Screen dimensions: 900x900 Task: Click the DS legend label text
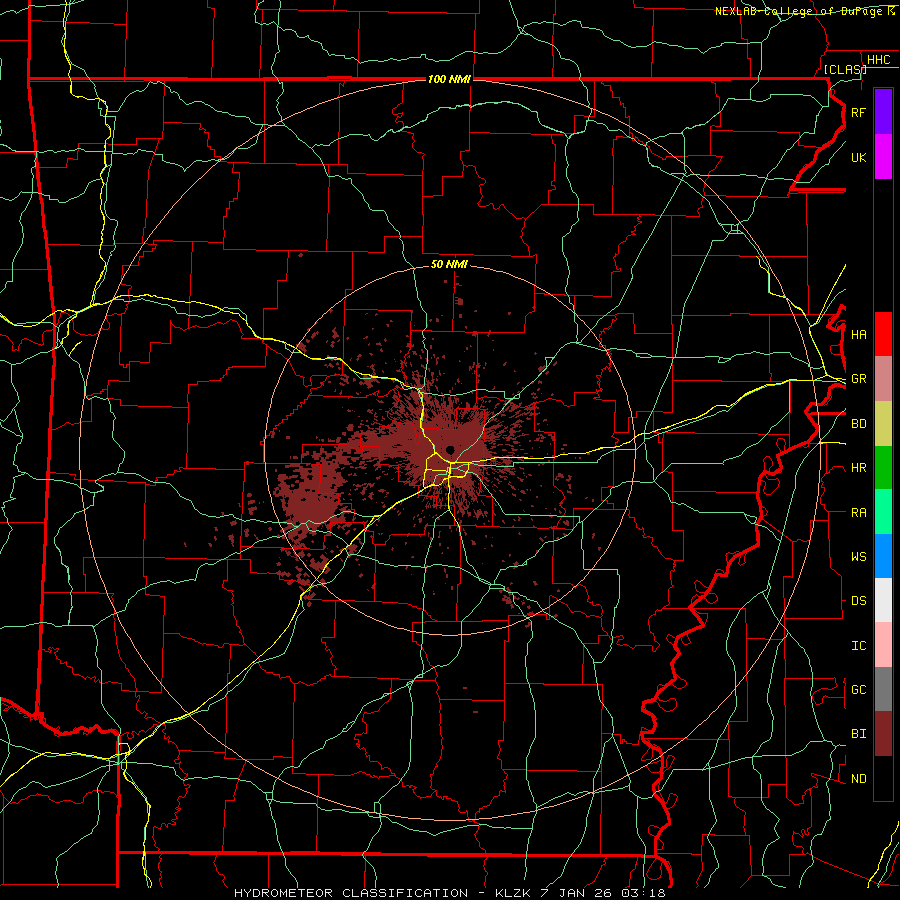859,601
